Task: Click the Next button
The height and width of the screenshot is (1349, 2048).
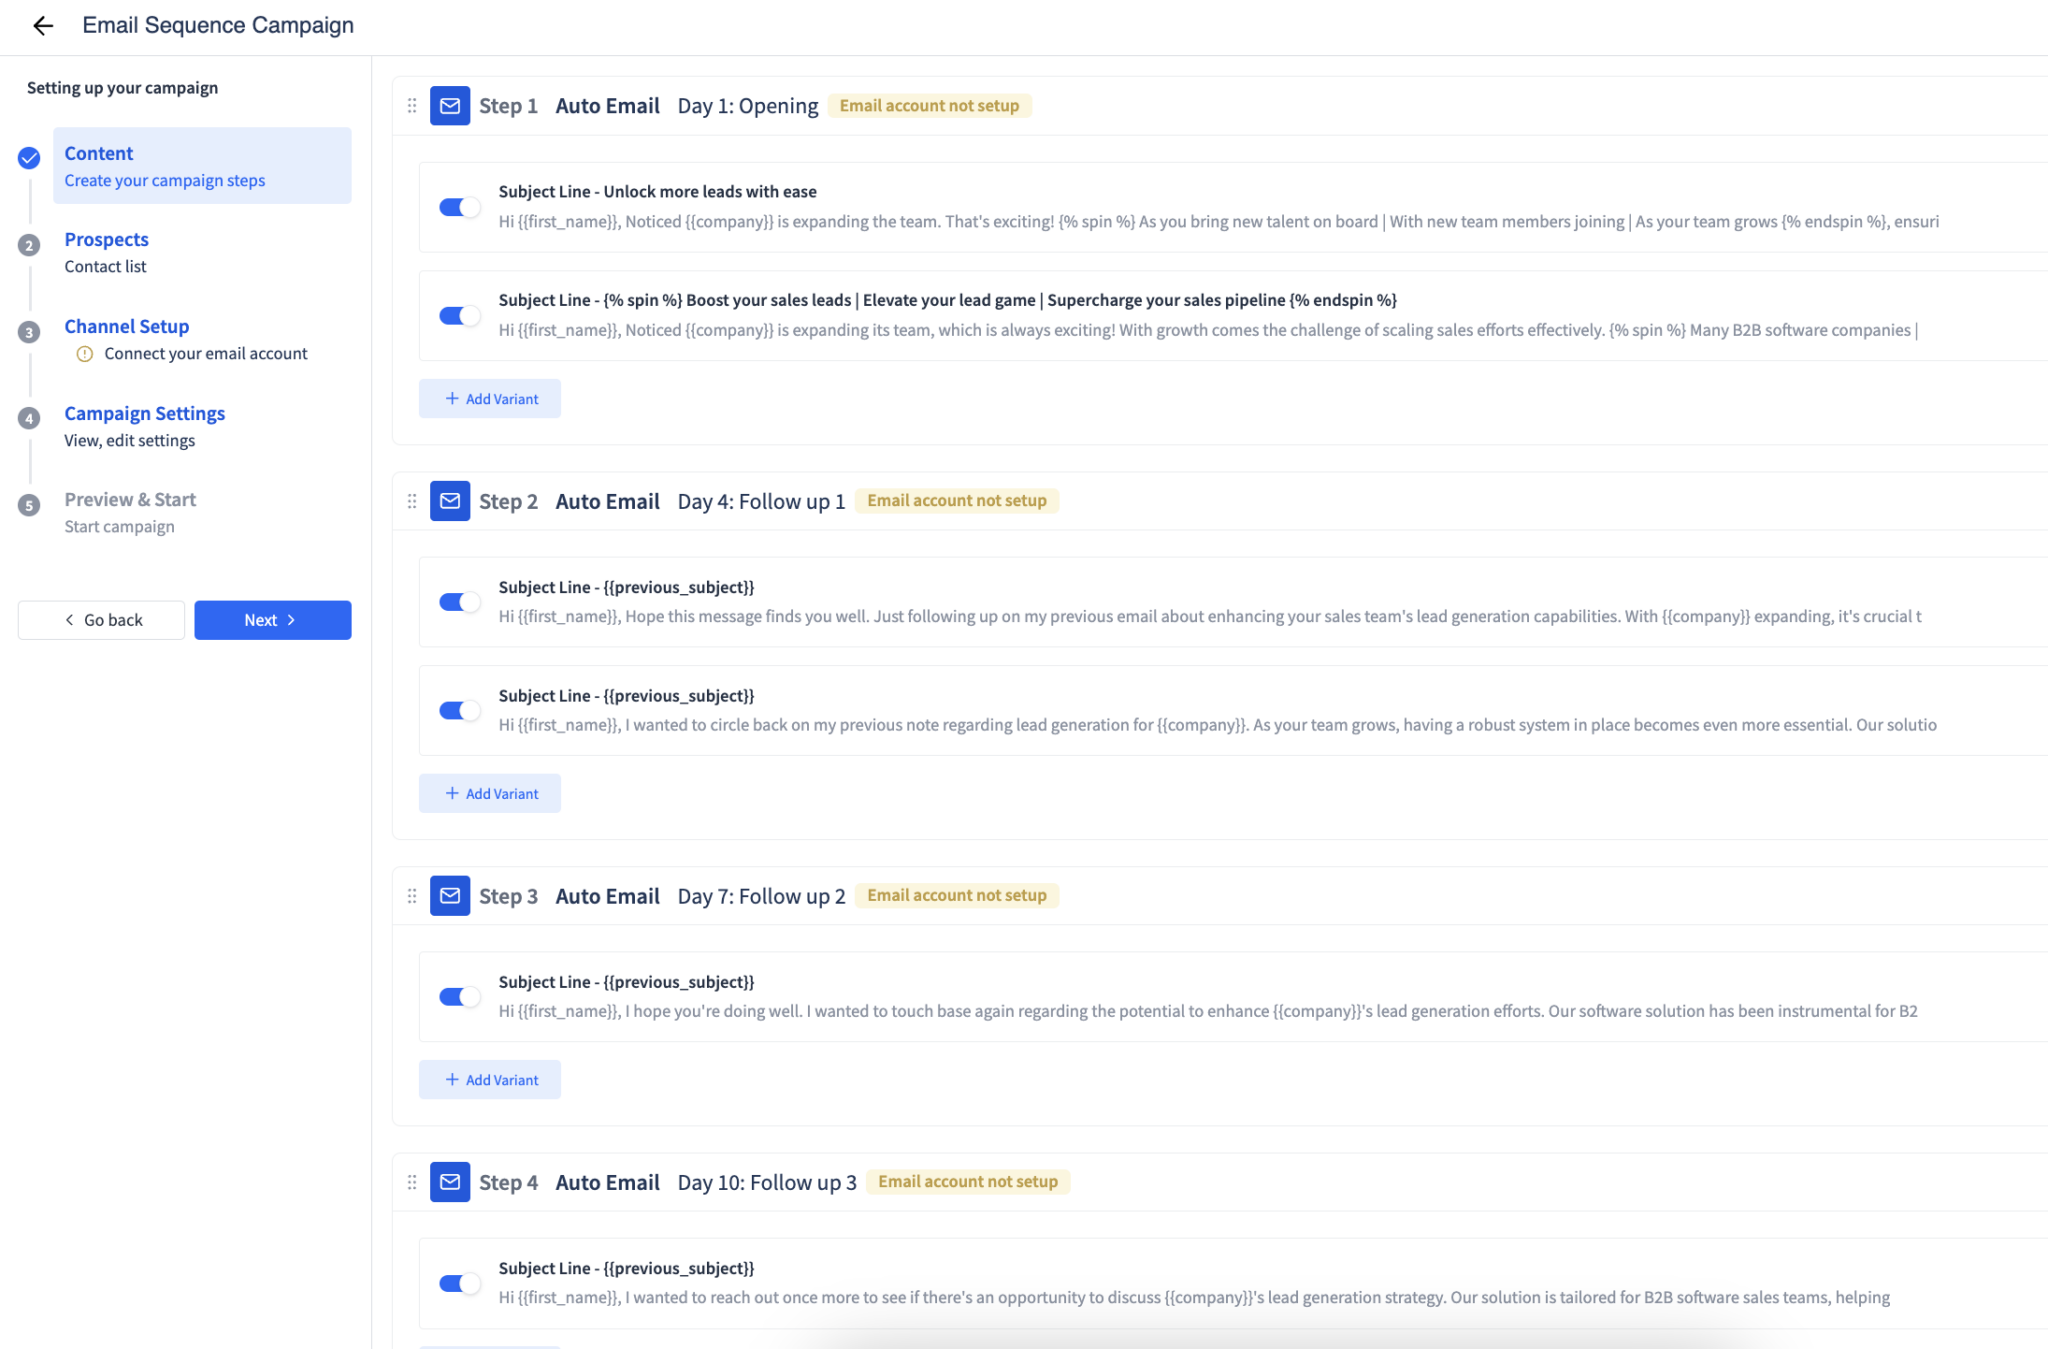Action: 272,620
